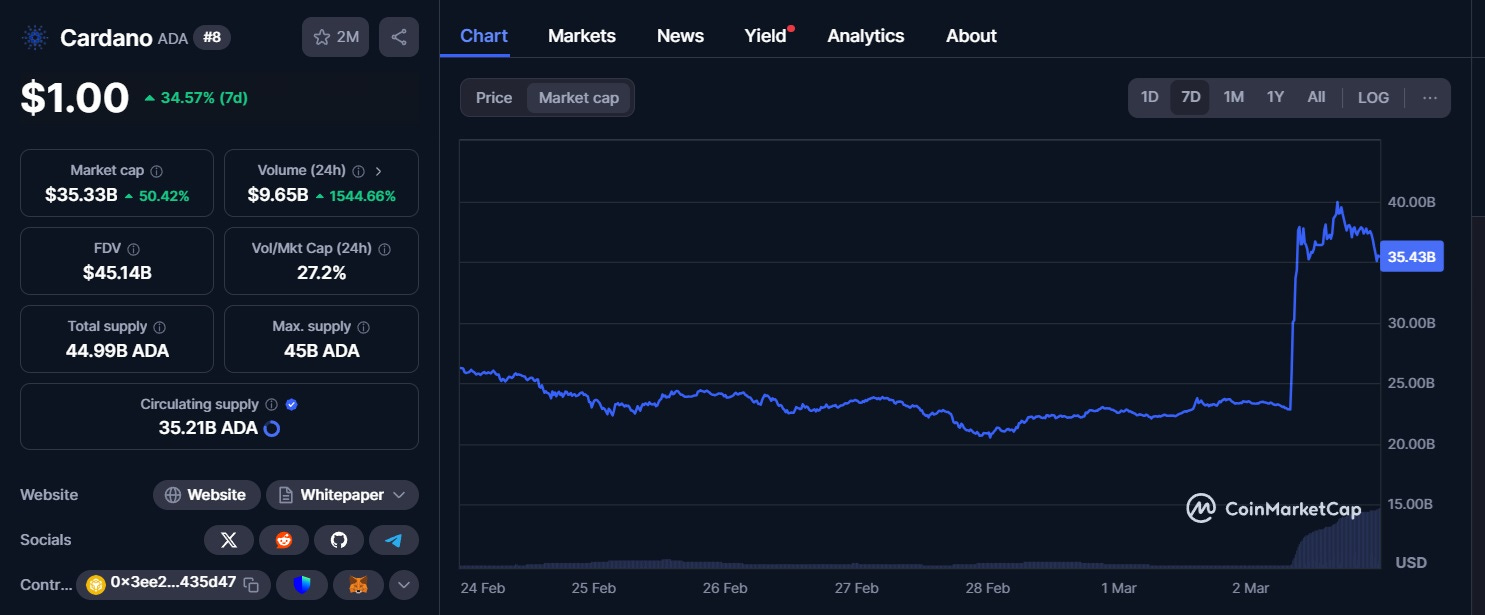The height and width of the screenshot is (615, 1485).
Task: Expand the contracts list chevron
Action: 404,585
